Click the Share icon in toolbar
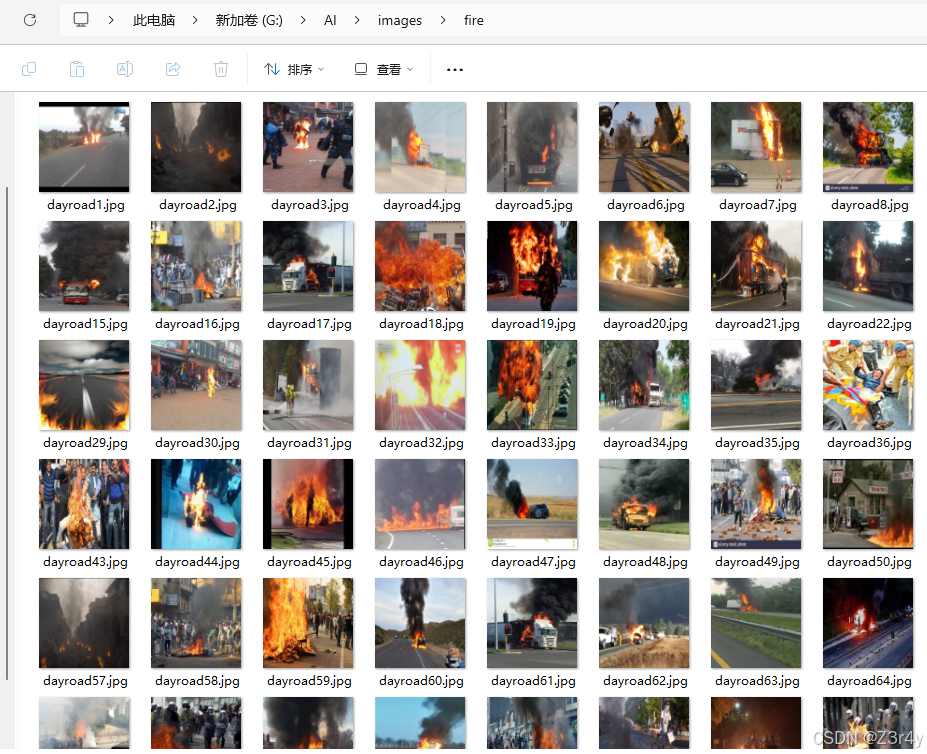Screen dimensions: 927x754 coord(173,70)
